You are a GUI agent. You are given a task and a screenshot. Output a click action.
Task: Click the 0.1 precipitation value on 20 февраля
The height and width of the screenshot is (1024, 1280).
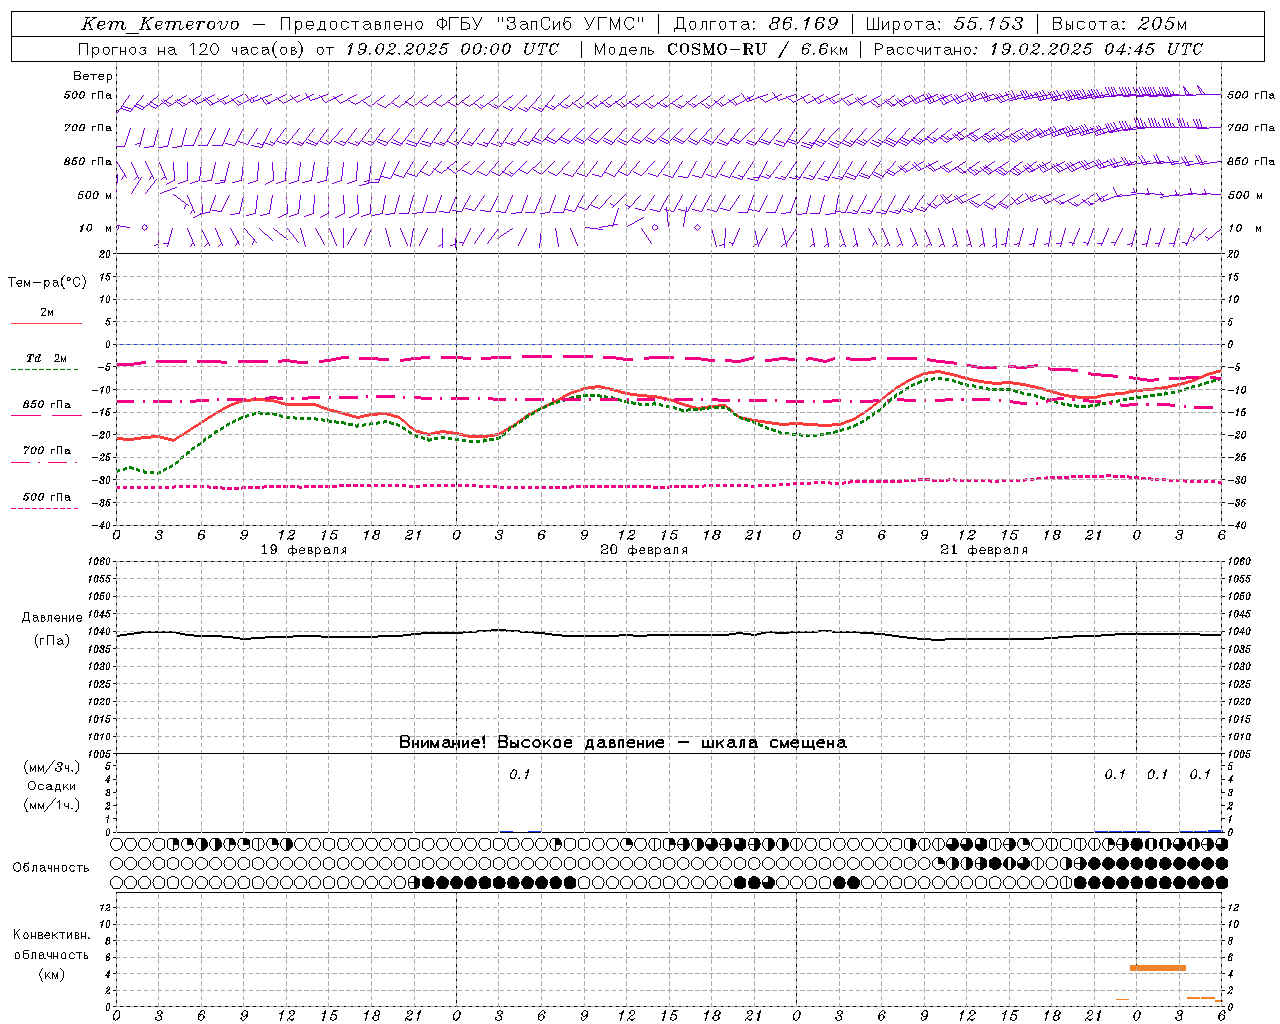[520, 775]
